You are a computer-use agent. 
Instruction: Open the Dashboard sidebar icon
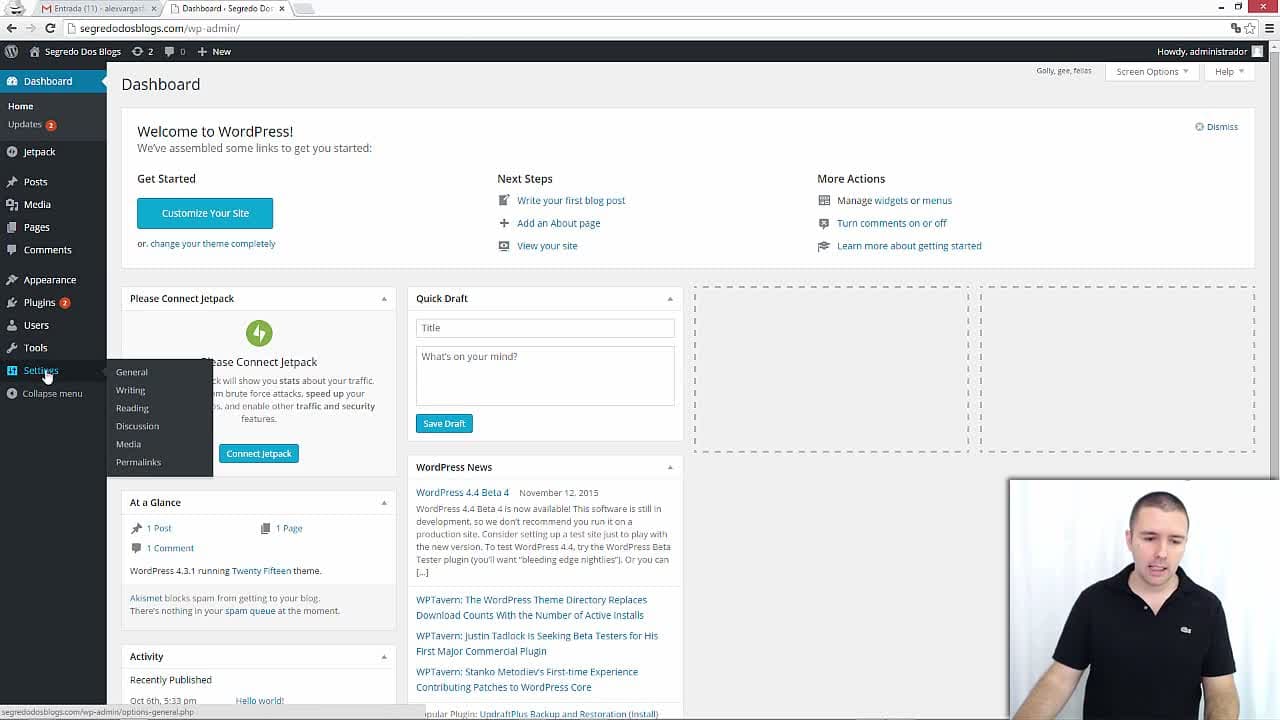12,81
